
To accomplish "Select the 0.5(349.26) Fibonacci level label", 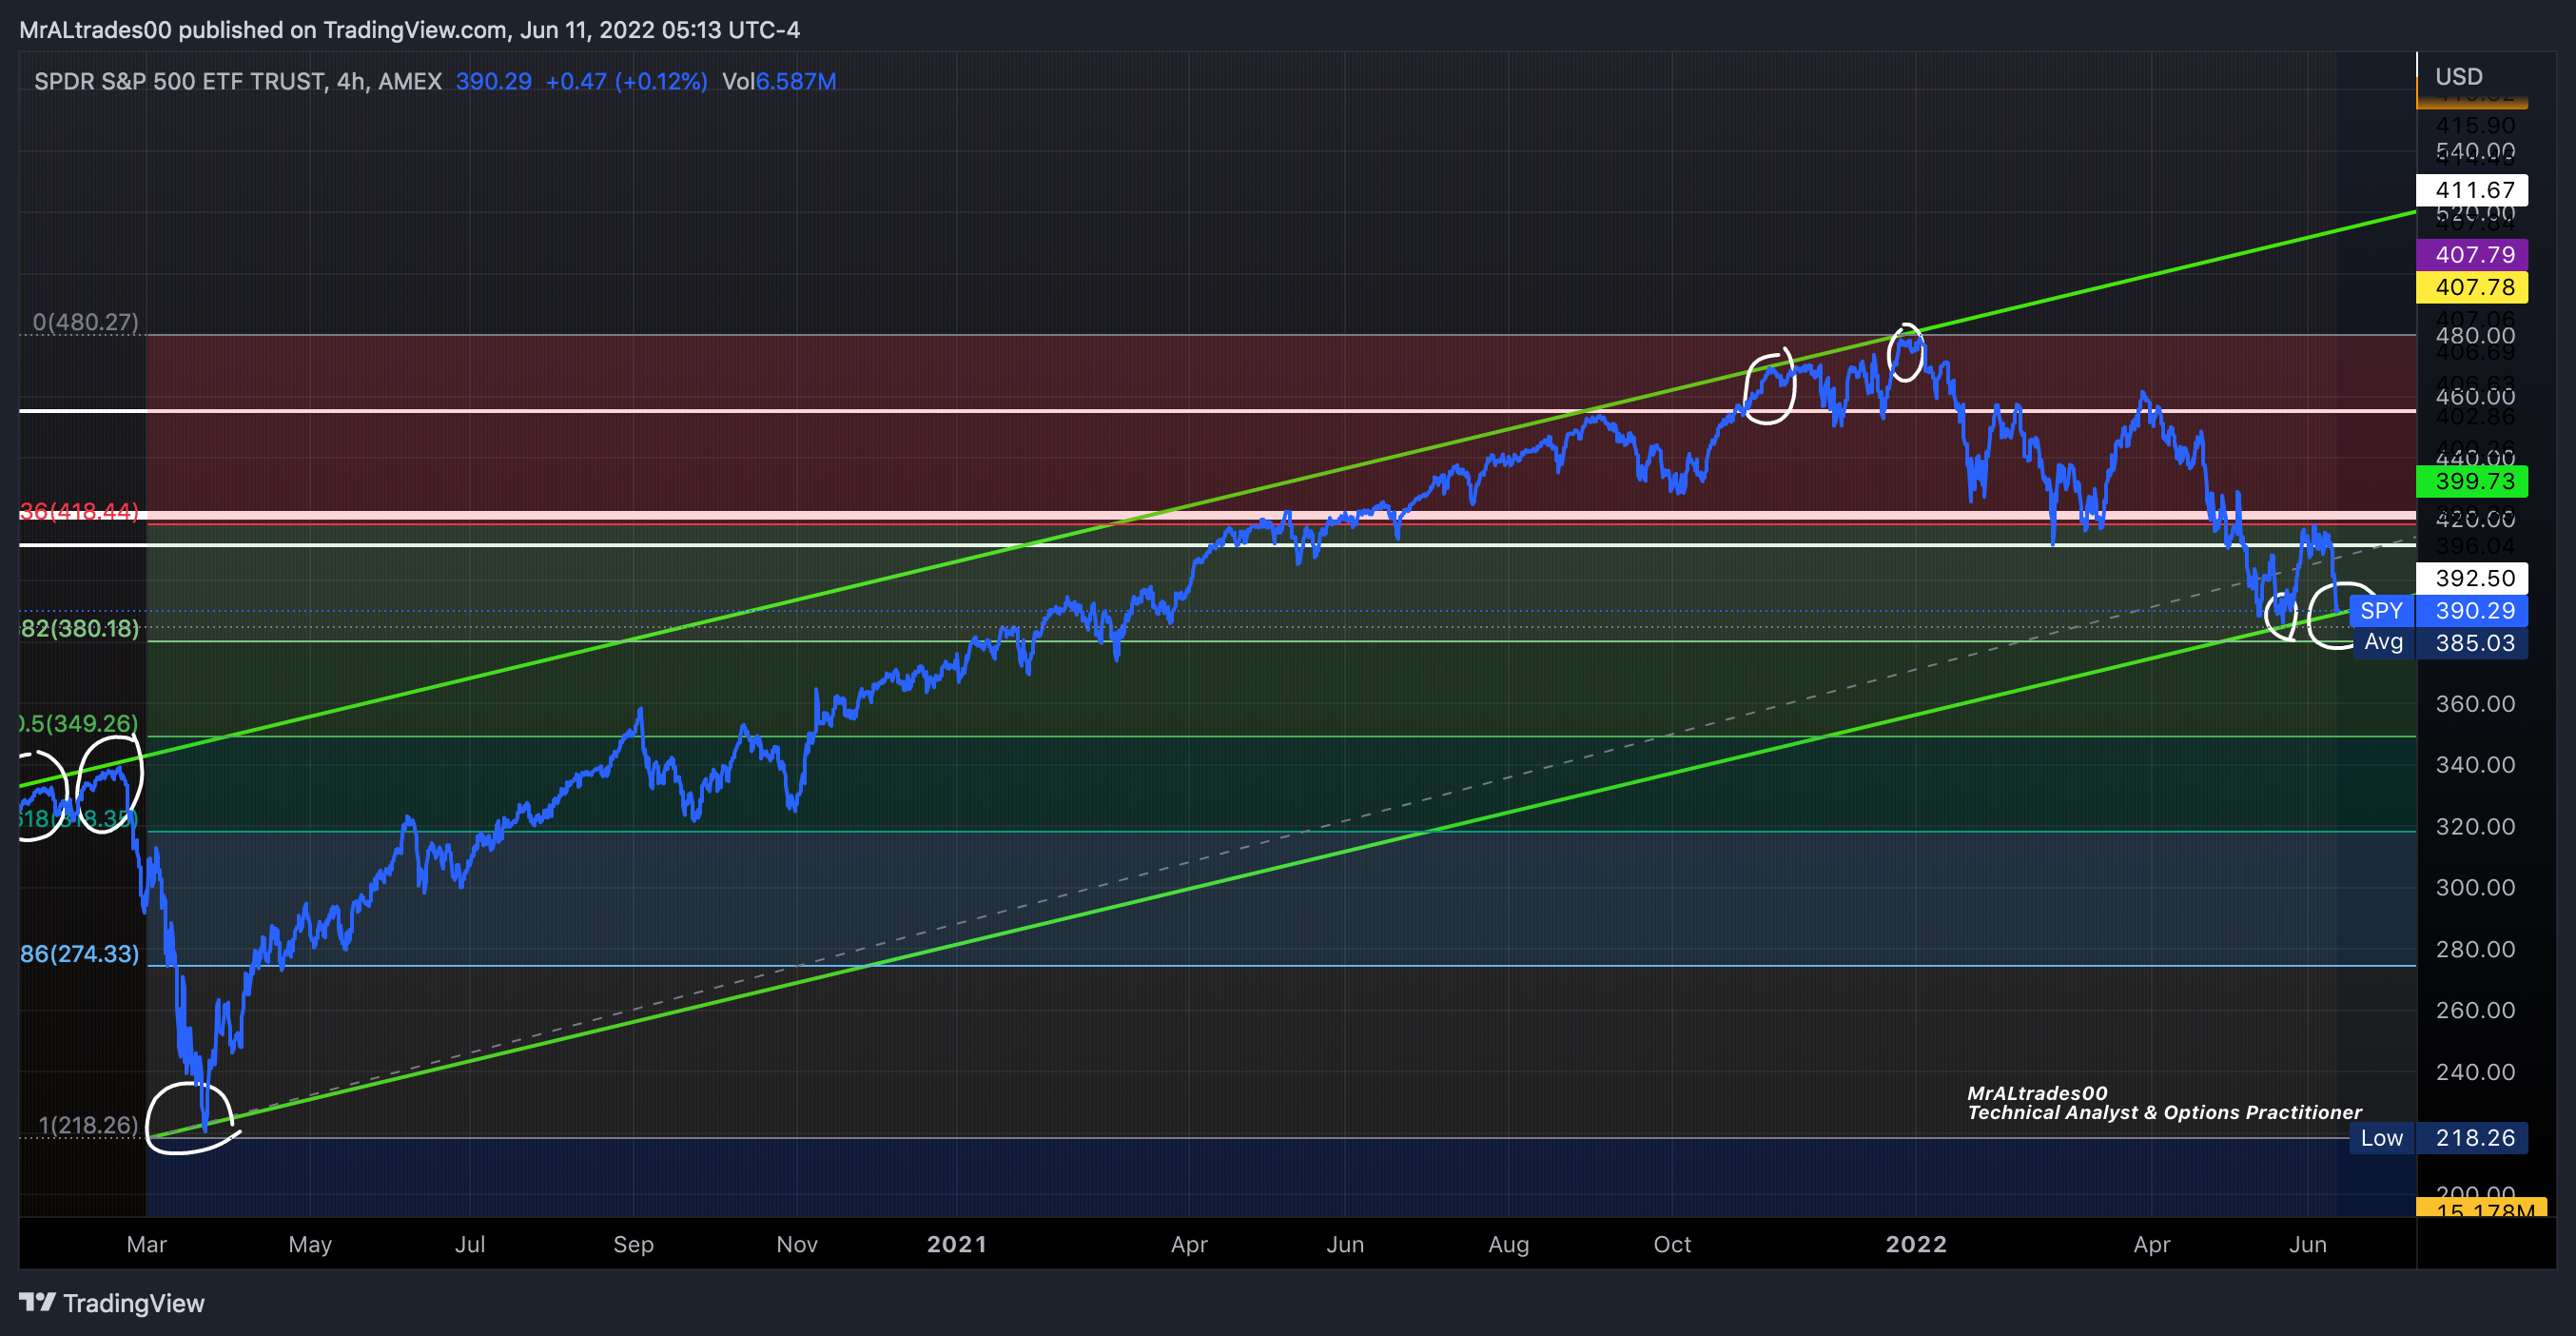I will click(x=79, y=723).
